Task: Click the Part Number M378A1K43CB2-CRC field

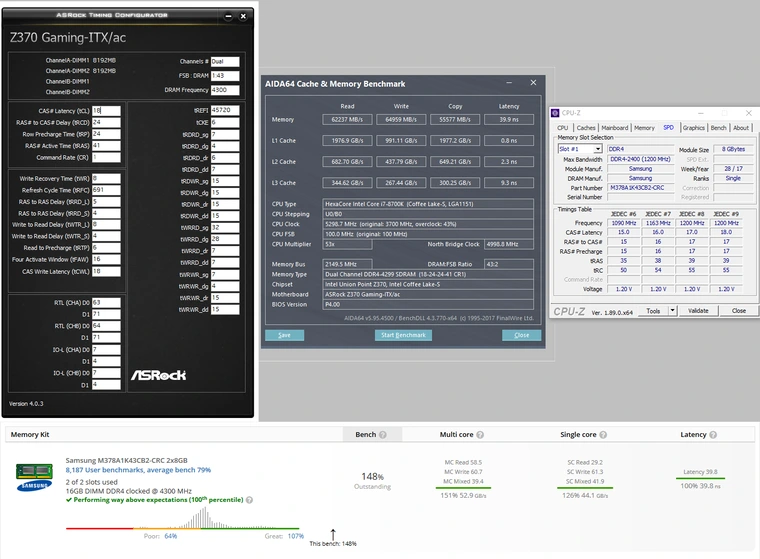Action: (x=640, y=188)
